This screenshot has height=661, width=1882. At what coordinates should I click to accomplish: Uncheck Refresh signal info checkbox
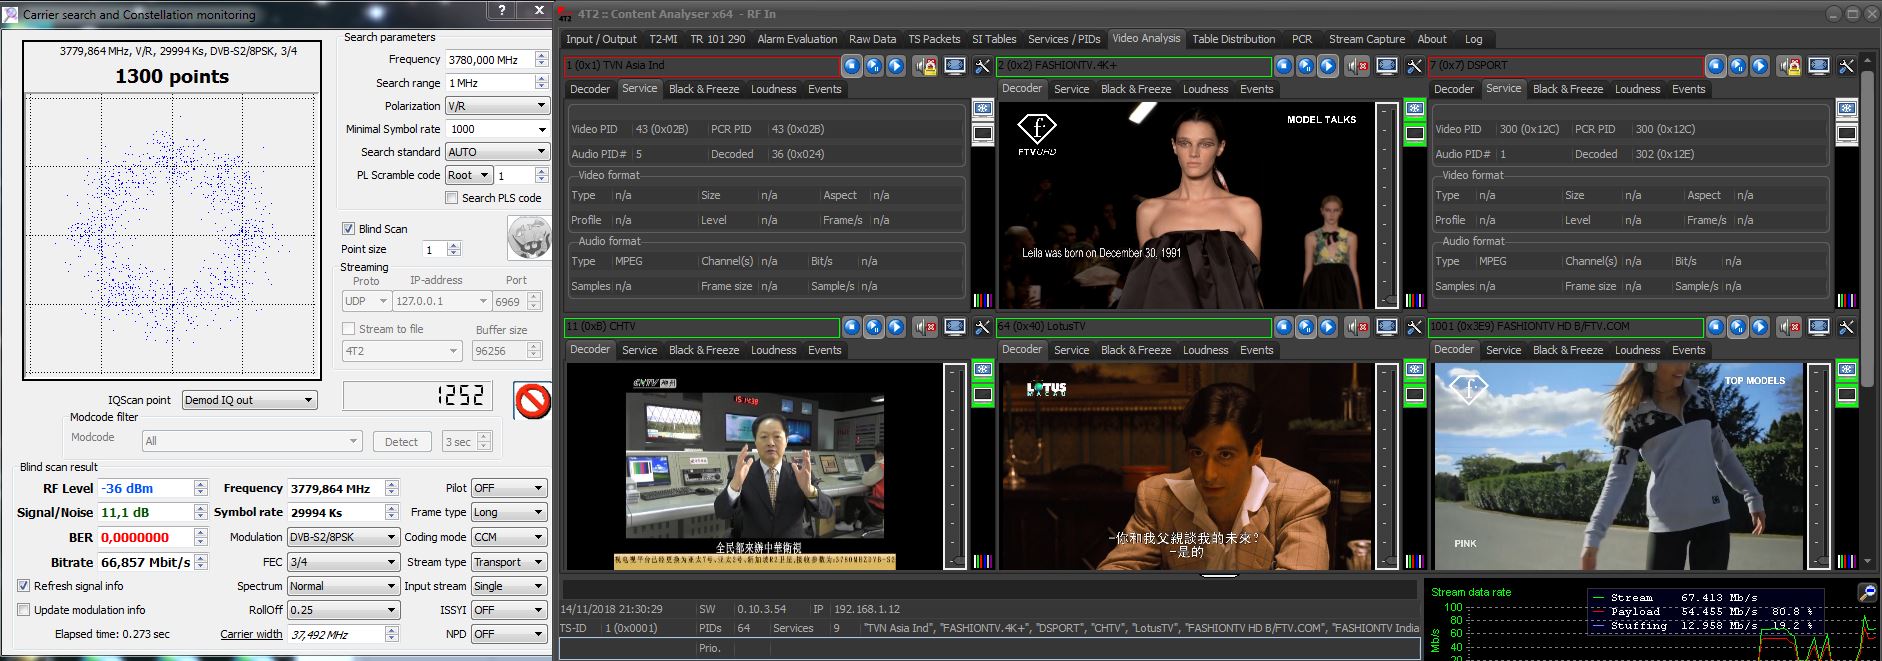pyautogui.click(x=23, y=586)
